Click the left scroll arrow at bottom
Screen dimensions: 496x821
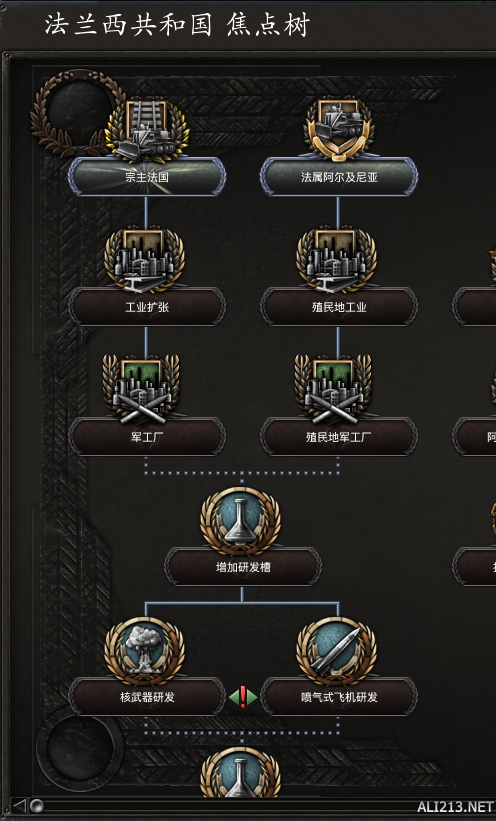click(x=19, y=805)
